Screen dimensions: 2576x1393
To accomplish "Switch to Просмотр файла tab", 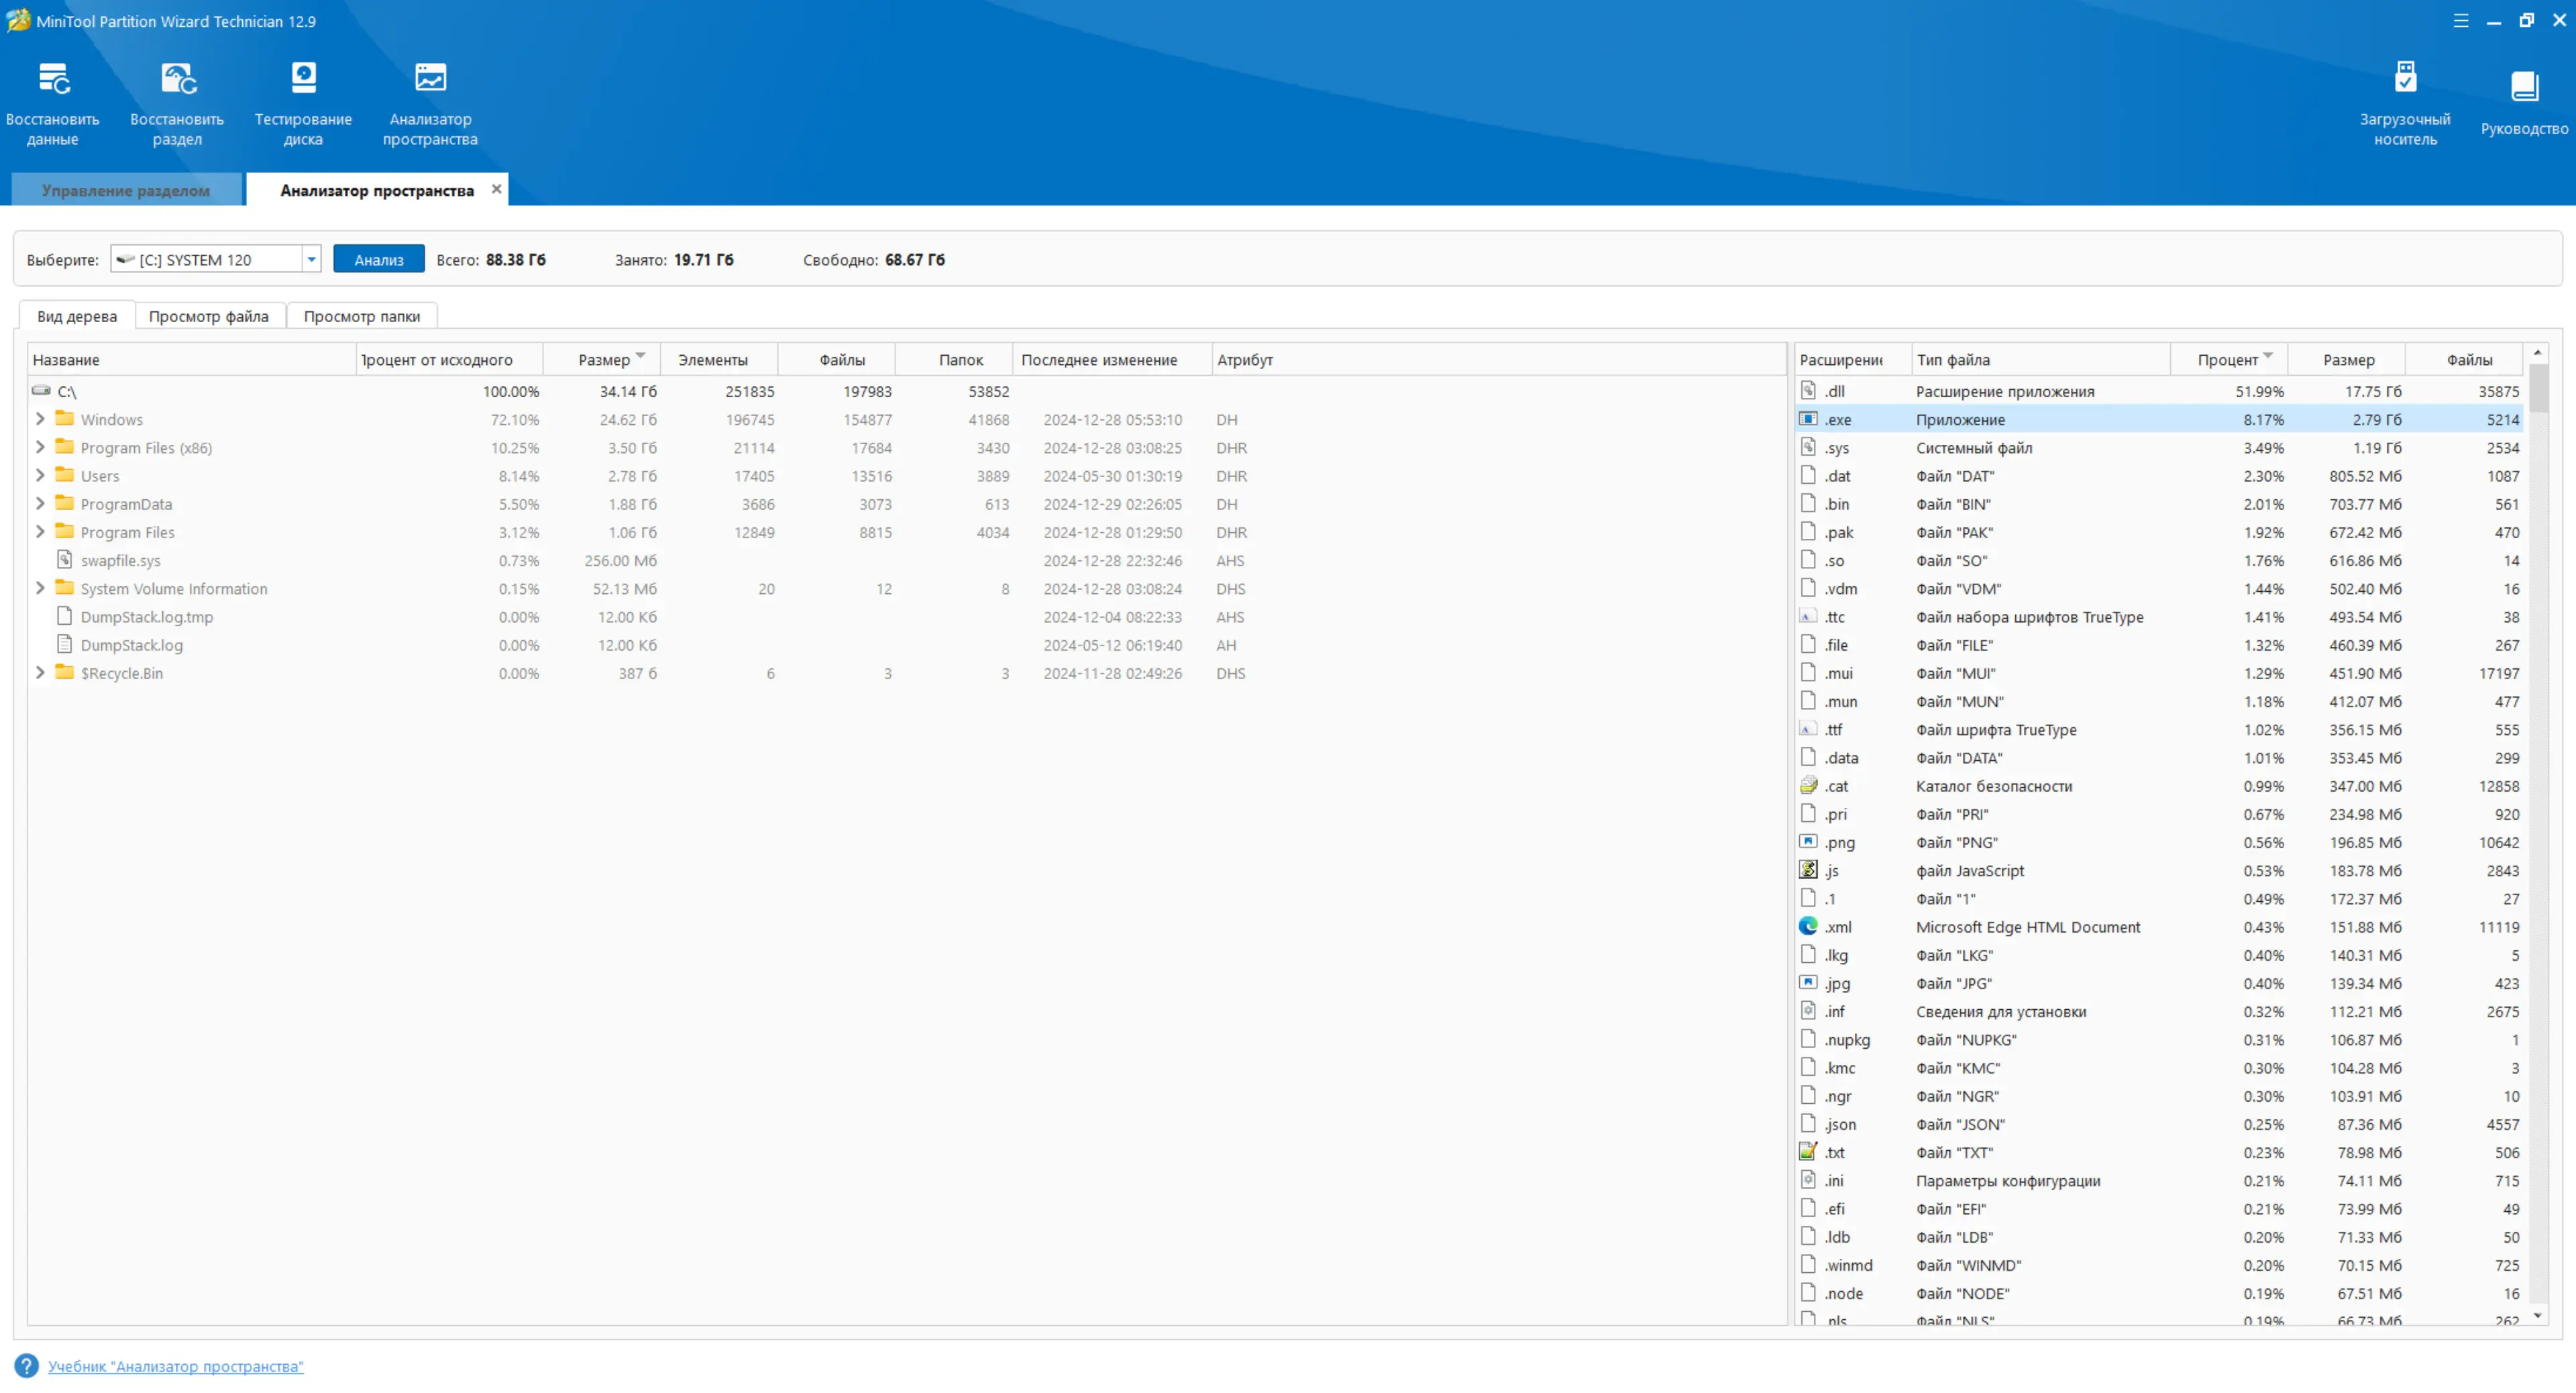I will [208, 316].
